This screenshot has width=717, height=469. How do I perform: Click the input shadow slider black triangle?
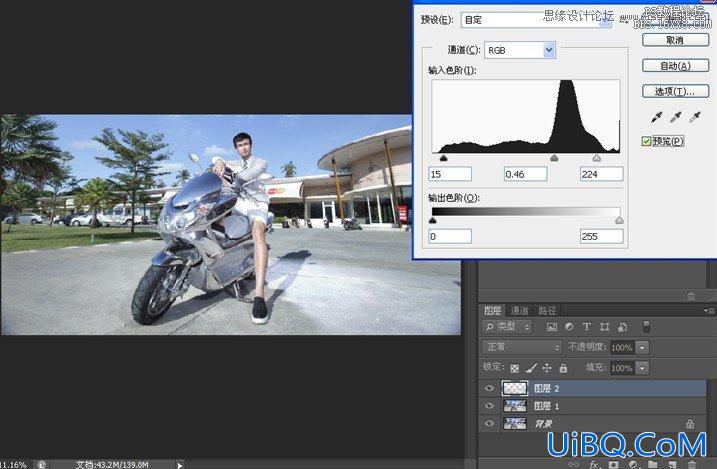click(443, 158)
